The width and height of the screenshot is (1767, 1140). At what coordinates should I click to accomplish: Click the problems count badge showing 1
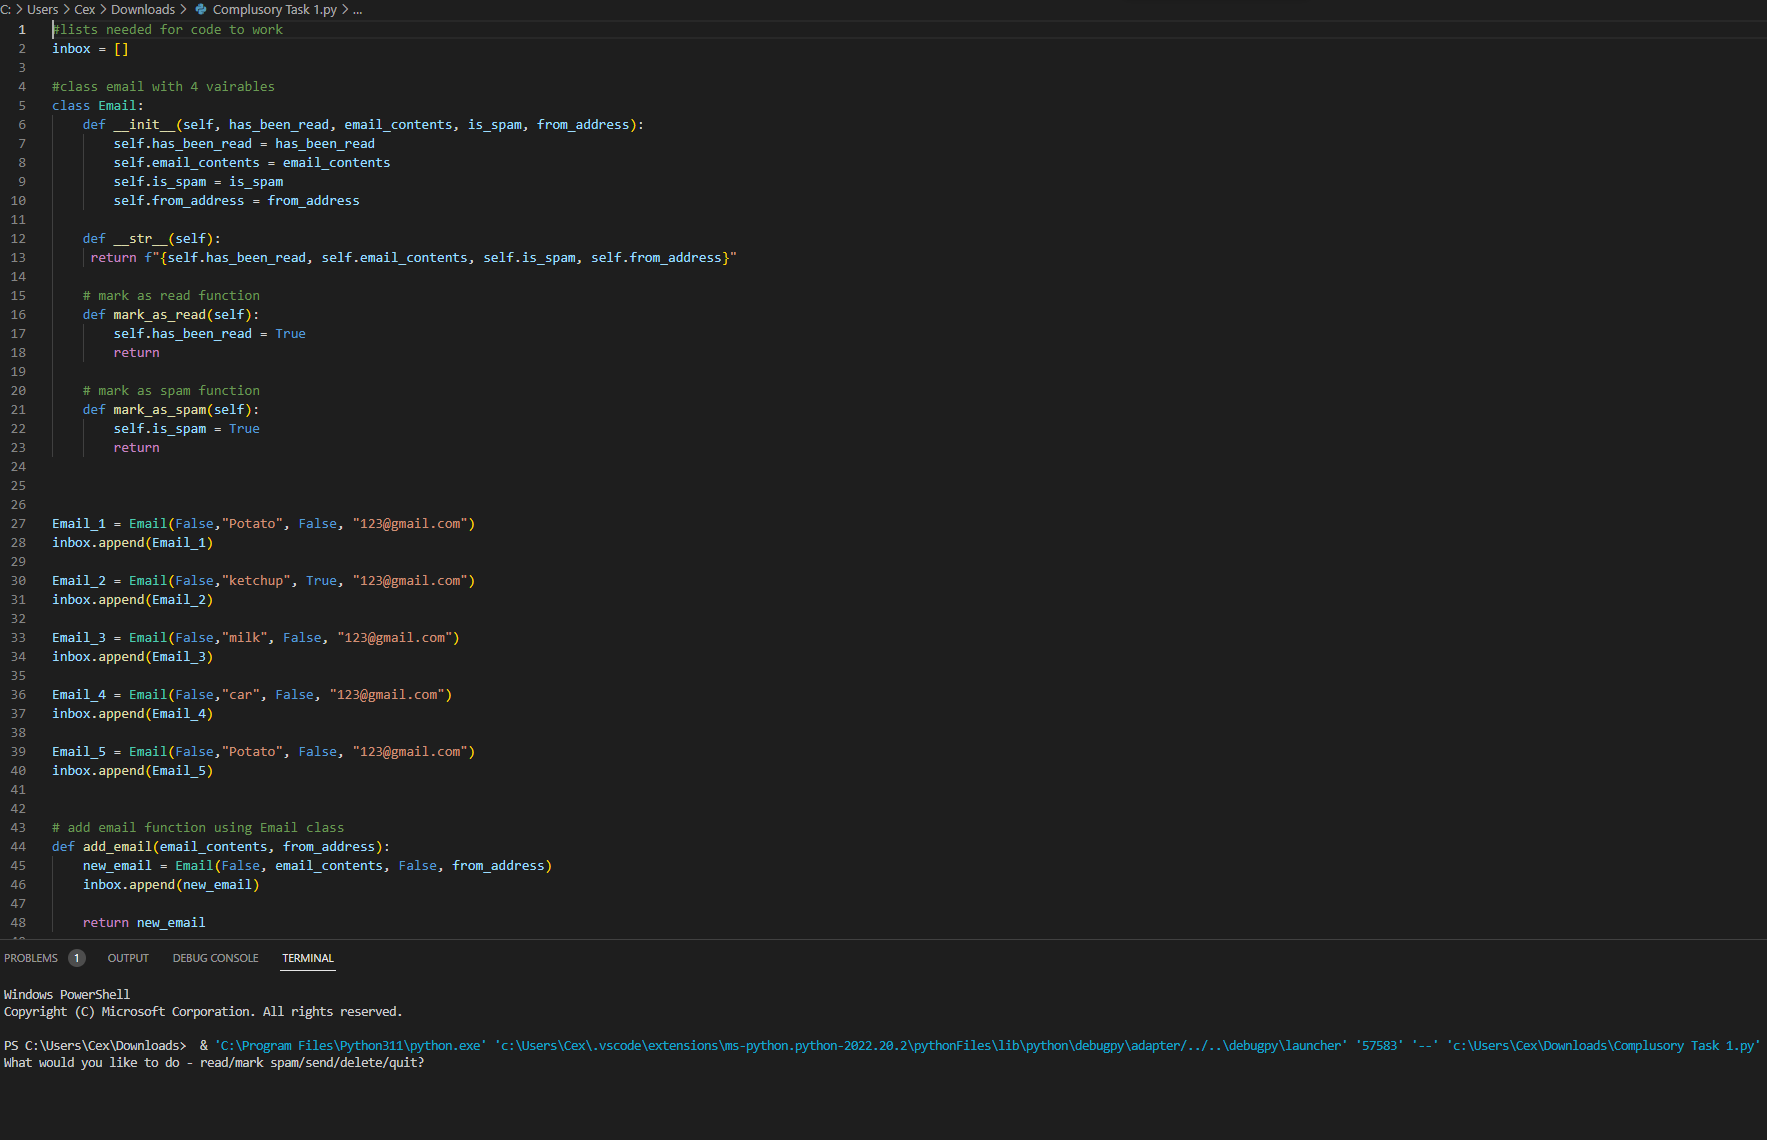77,958
